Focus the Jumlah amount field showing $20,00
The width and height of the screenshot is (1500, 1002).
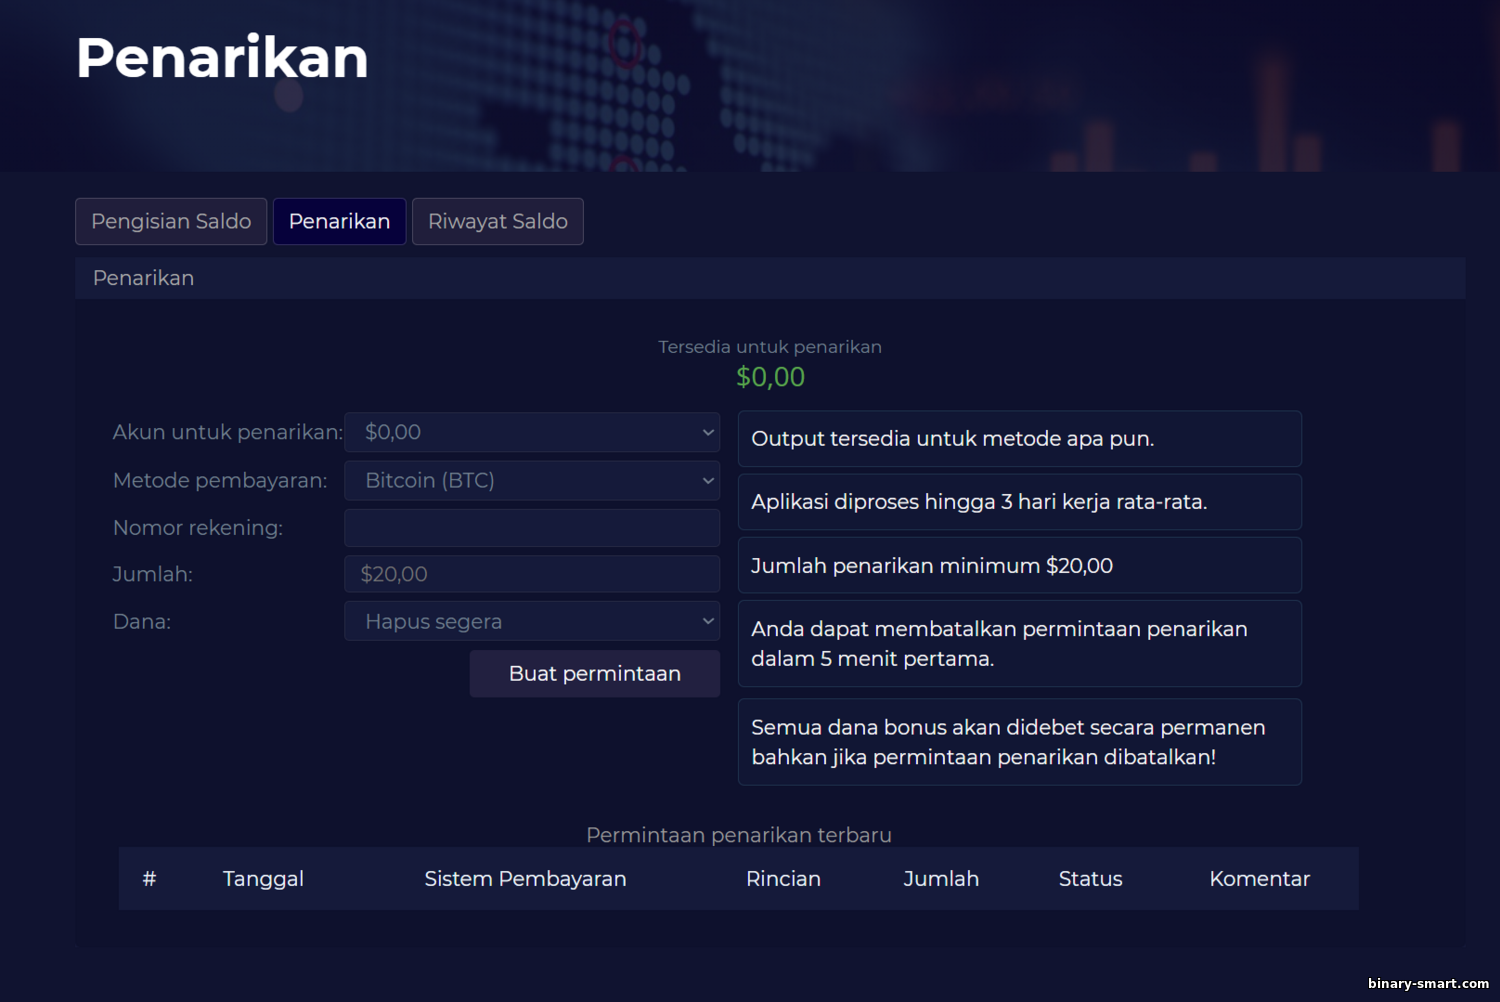click(532, 574)
